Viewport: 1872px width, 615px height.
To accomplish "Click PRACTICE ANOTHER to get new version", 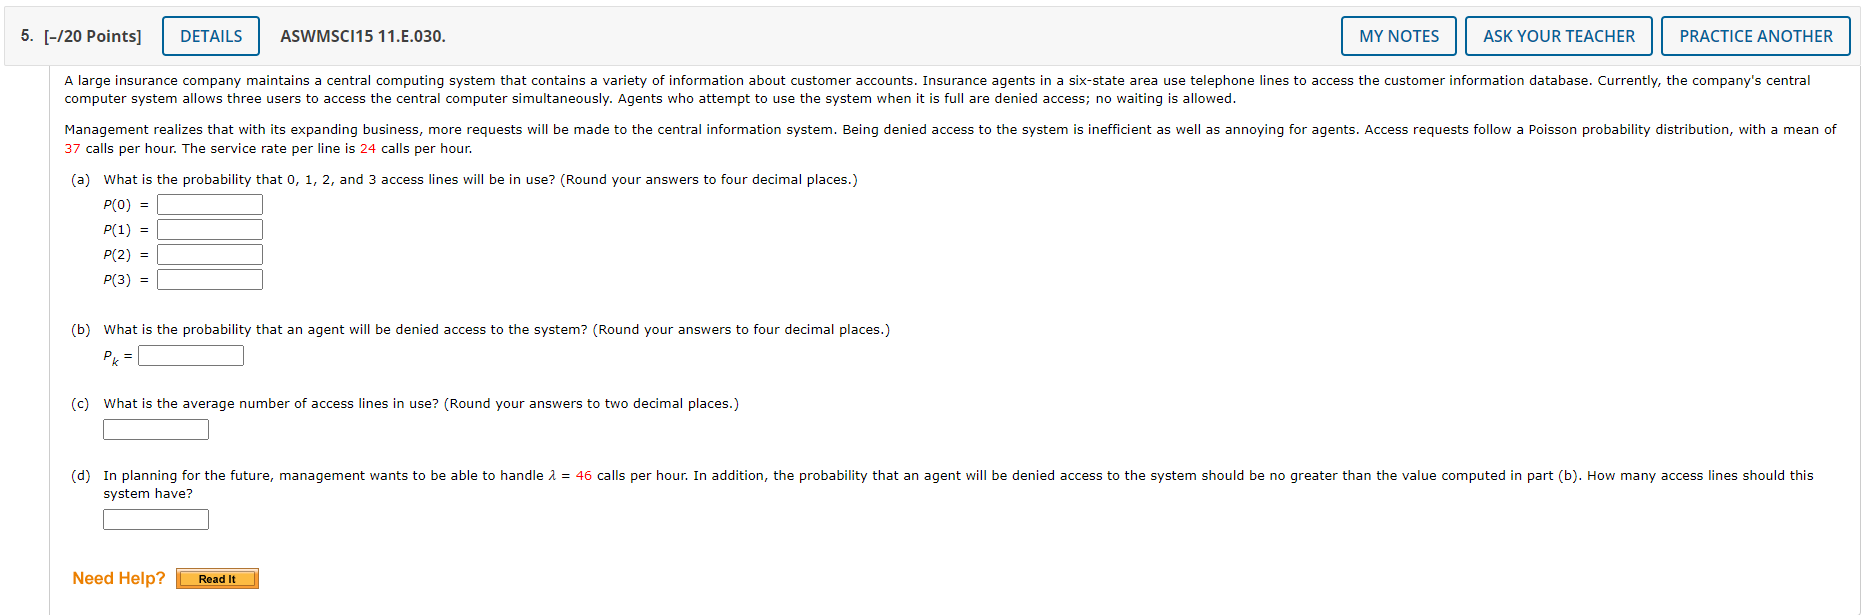I will [x=1756, y=35].
